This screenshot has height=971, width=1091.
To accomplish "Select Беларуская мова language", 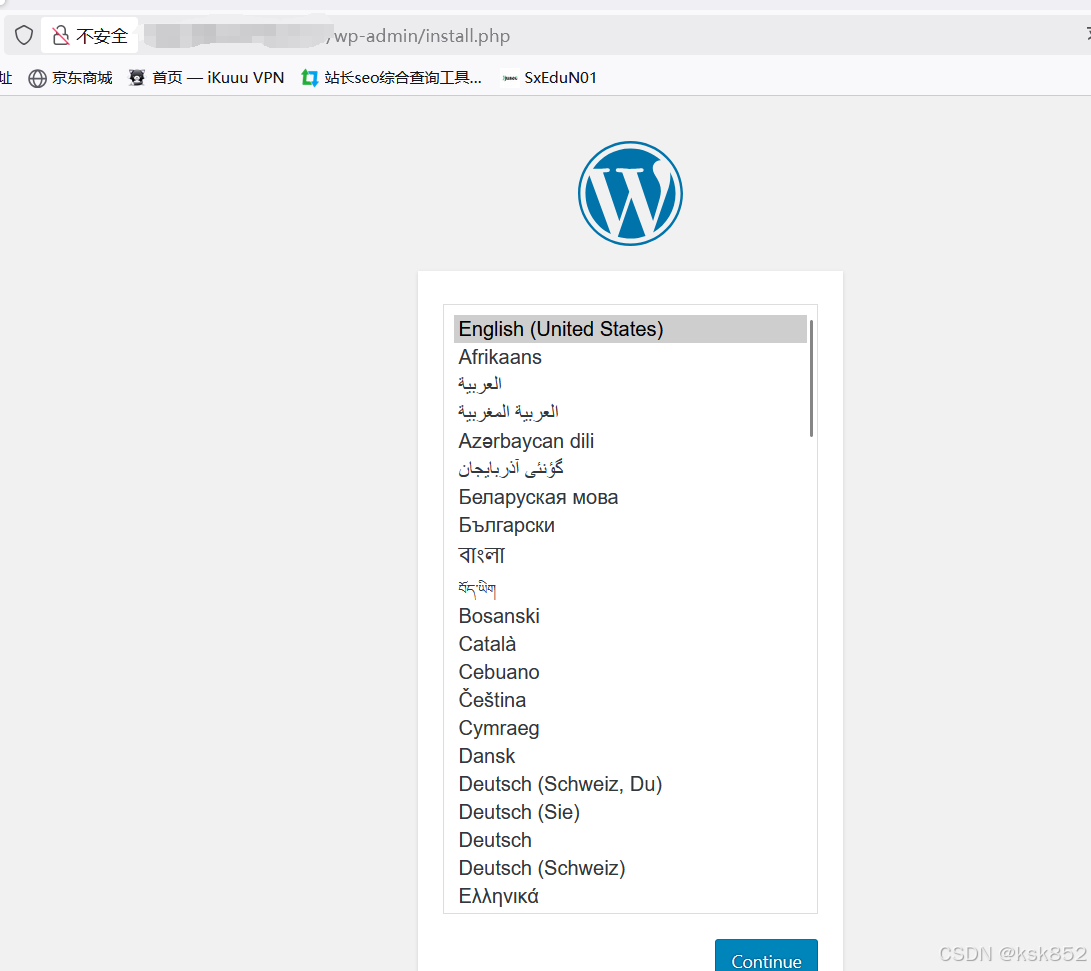I will pyautogui.click(x=630, y=497).
